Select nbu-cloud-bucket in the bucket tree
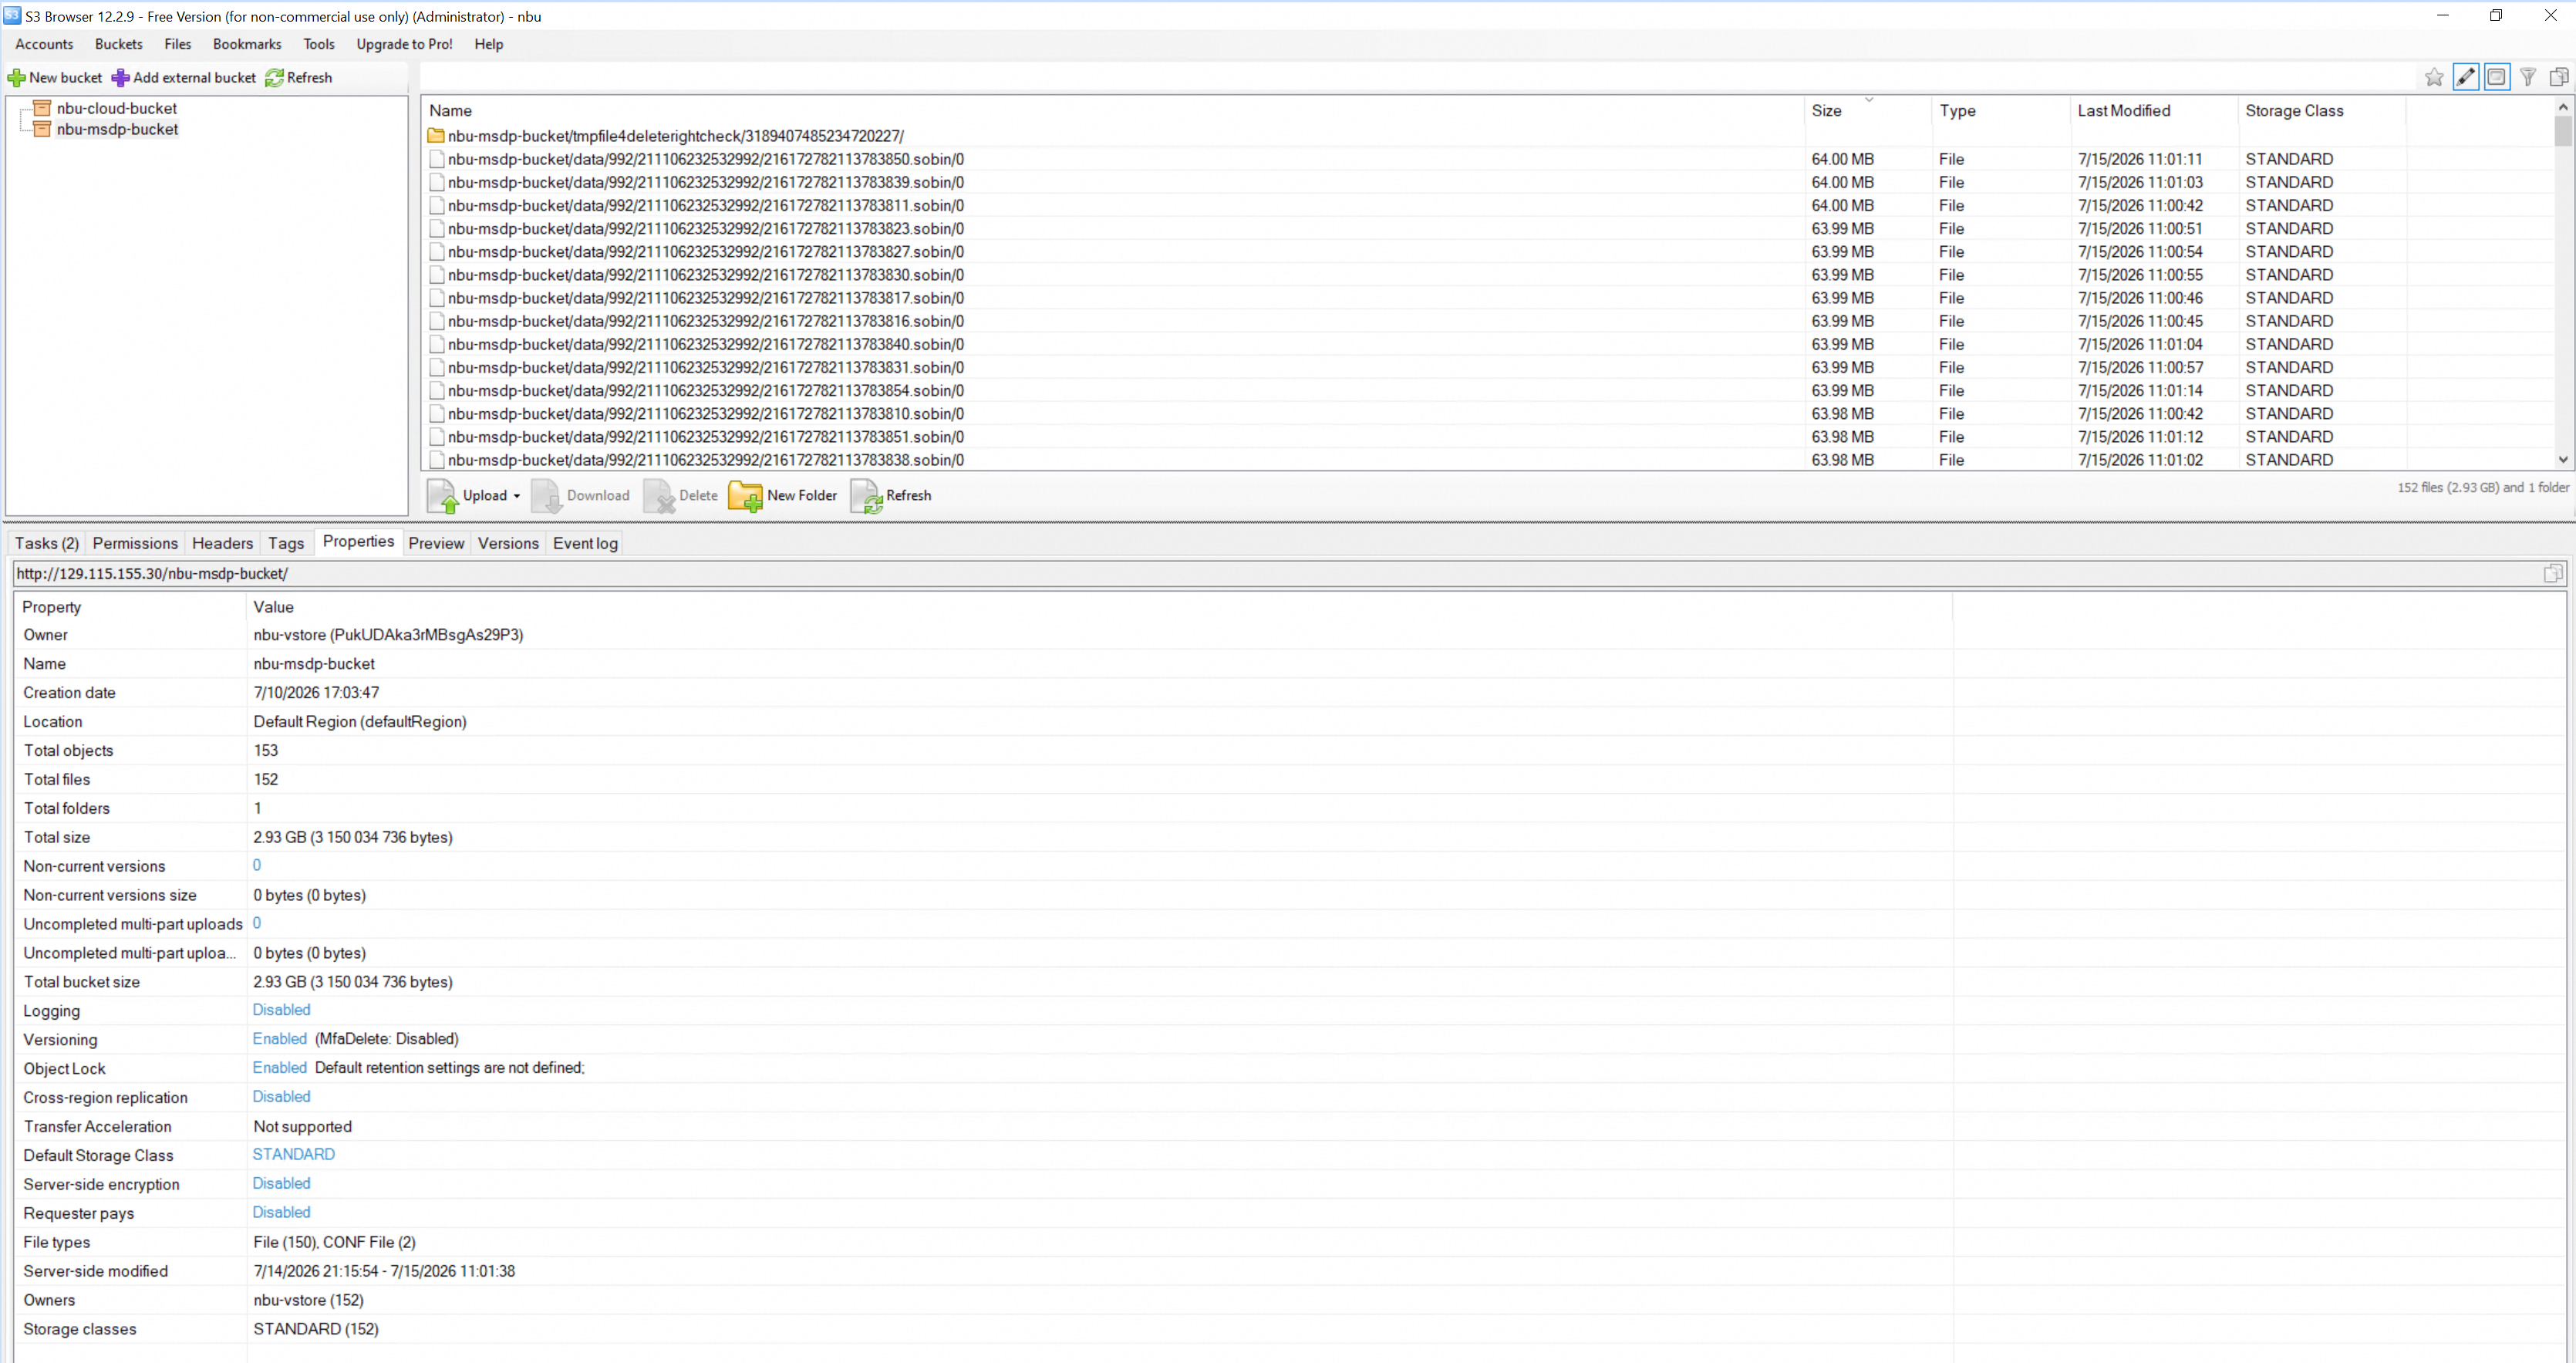 pyautogui.click(x=116, y=108)
